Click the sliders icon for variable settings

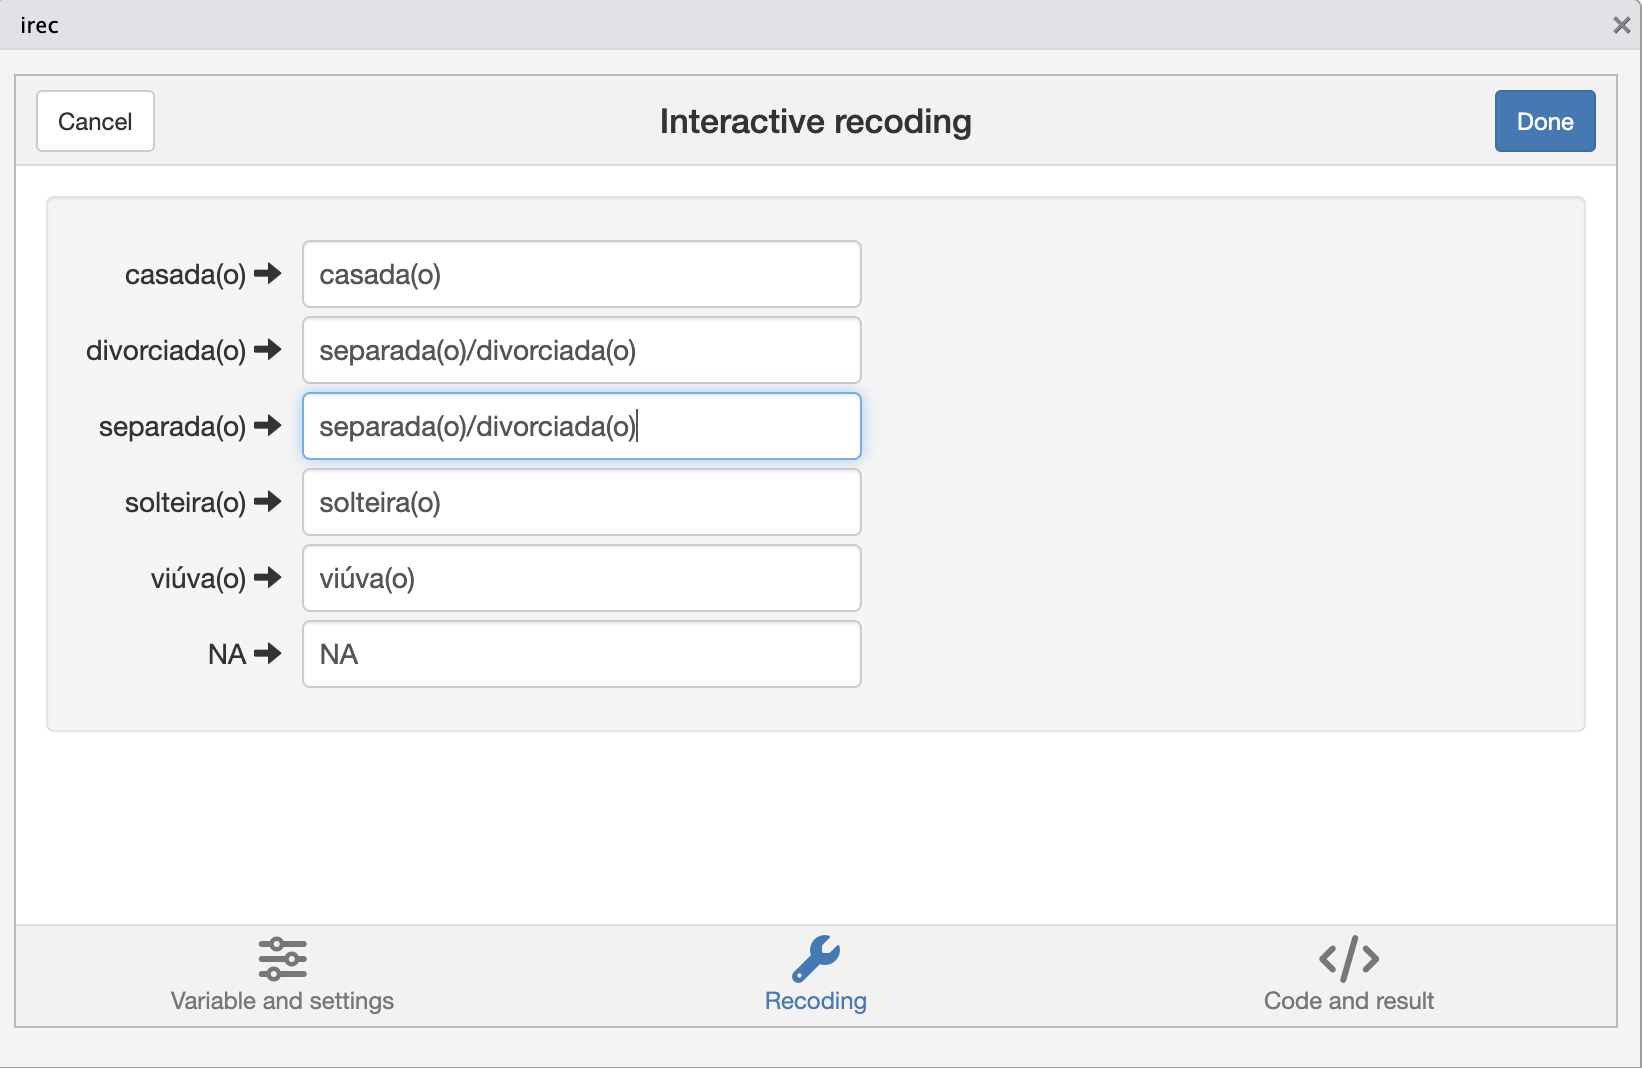coord(282,958)
